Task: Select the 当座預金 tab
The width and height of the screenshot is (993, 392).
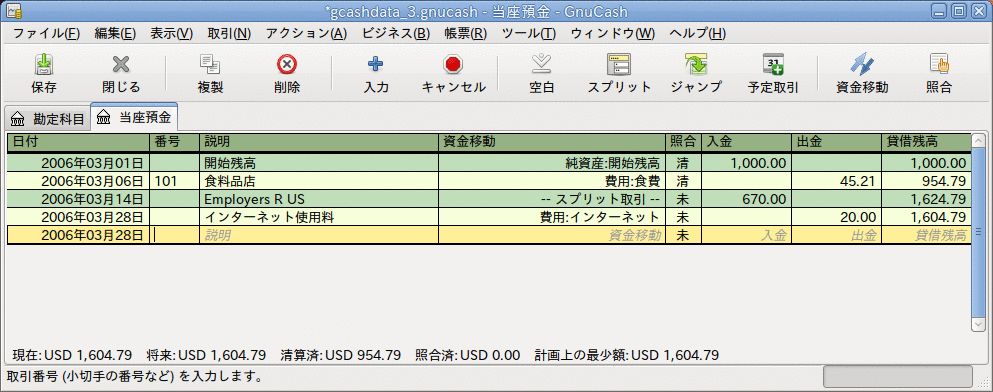Action: tap(134, 118)
